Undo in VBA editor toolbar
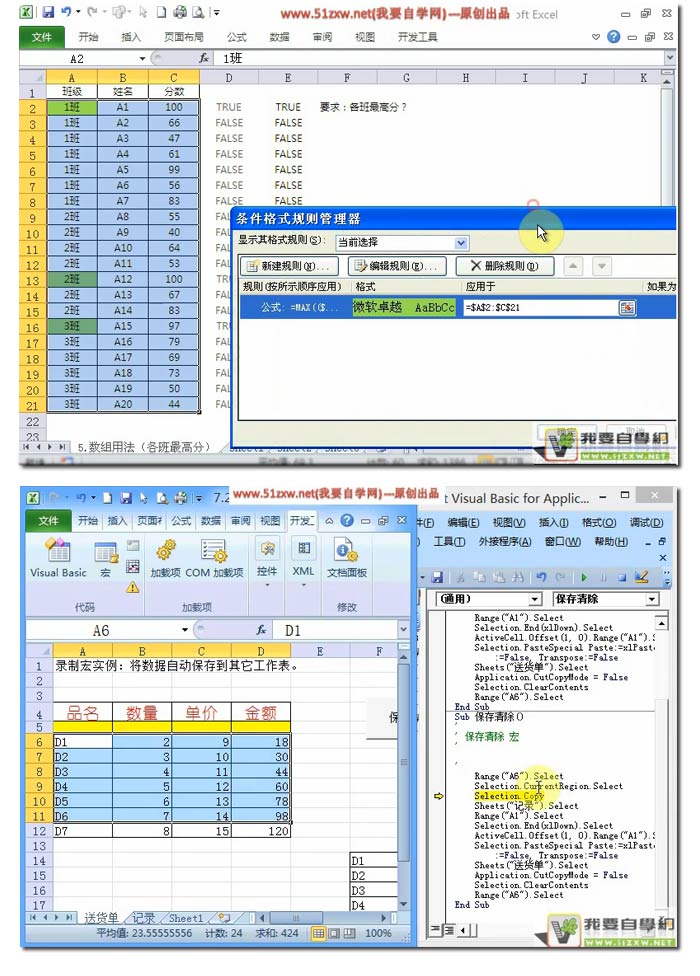This screenshot has width=700, height=976. [541, 577]
